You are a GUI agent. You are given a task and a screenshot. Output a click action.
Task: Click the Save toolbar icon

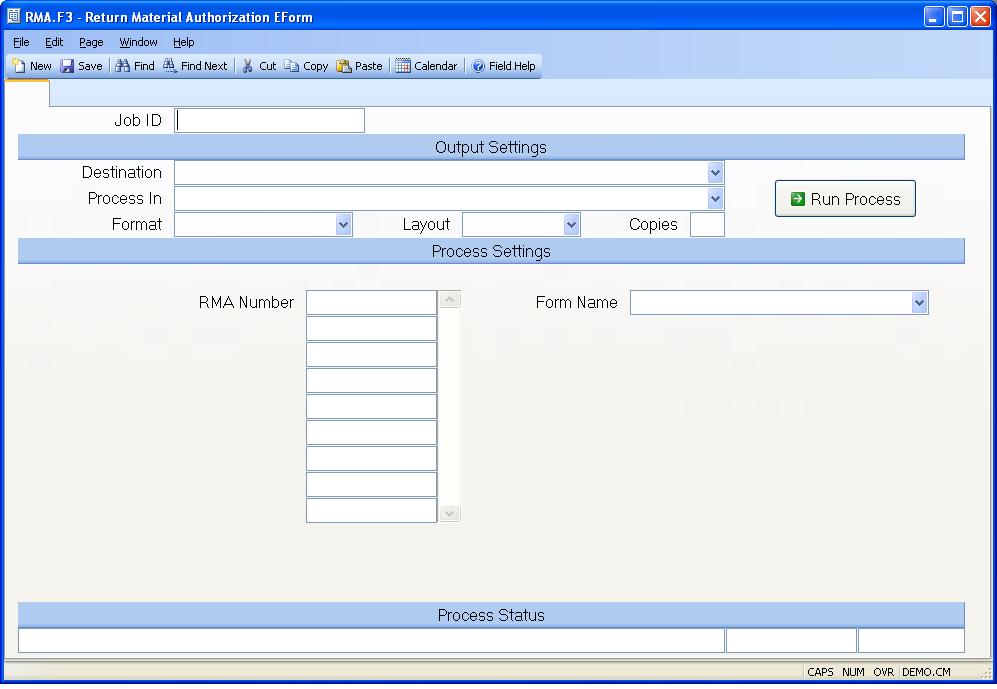point(67,66)
